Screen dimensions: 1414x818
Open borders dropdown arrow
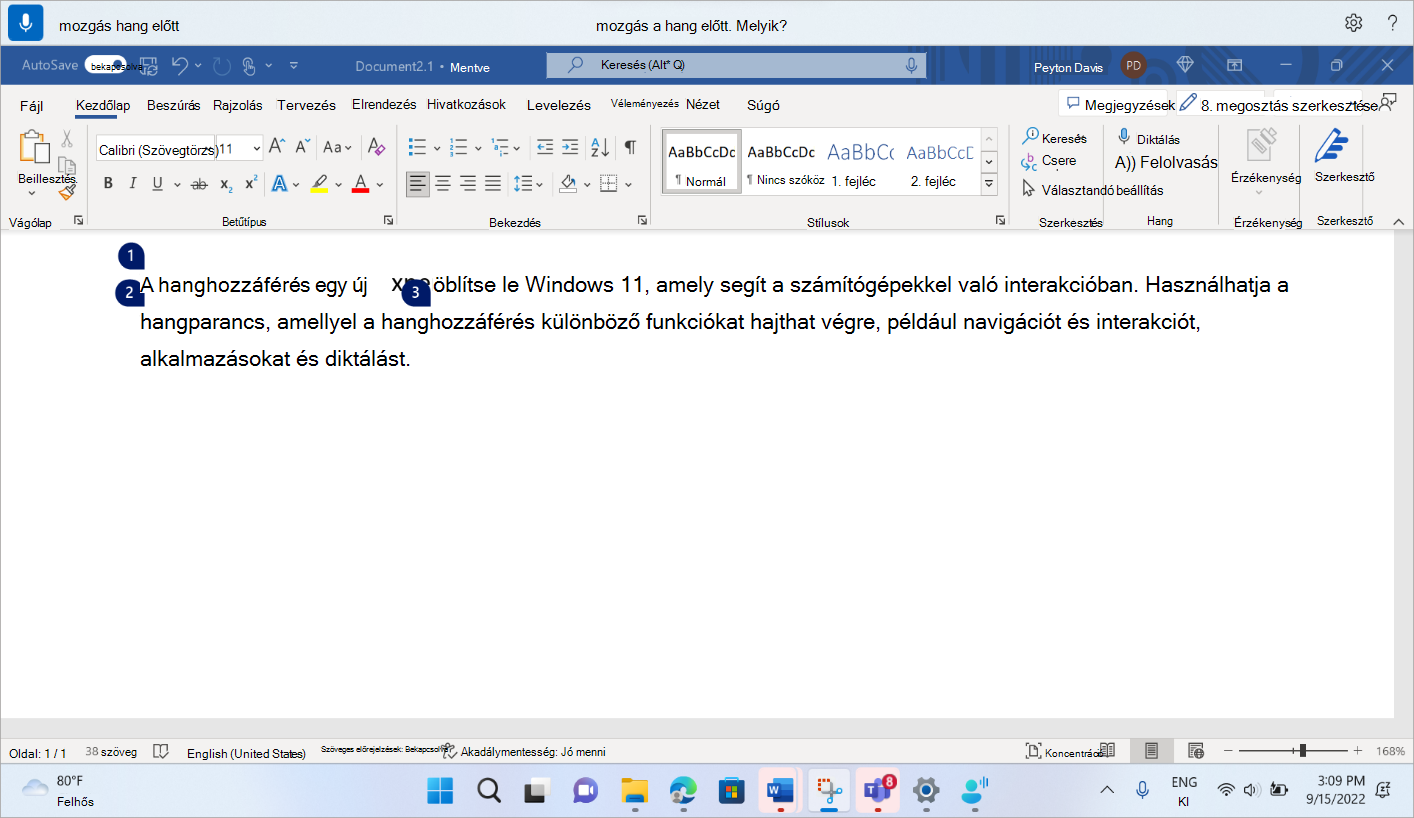click(629, 184)
